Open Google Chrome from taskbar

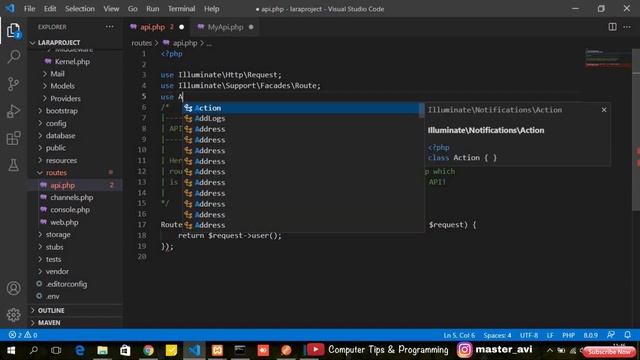(x=148, y=350)
